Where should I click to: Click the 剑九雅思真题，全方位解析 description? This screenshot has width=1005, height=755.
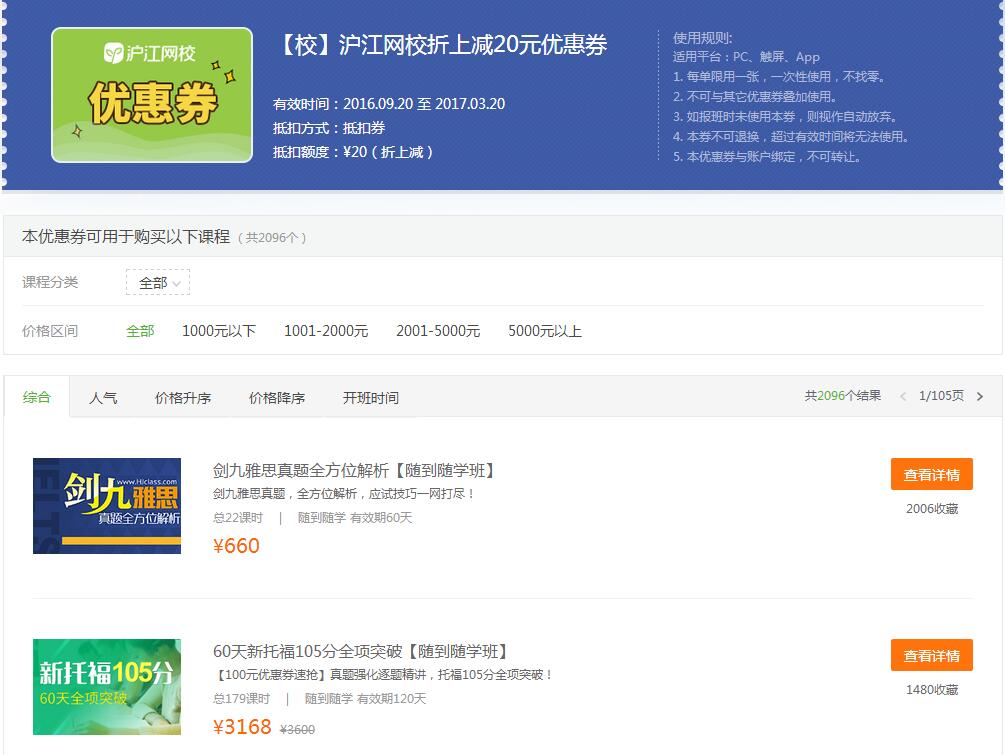click(x=344, y=494)
